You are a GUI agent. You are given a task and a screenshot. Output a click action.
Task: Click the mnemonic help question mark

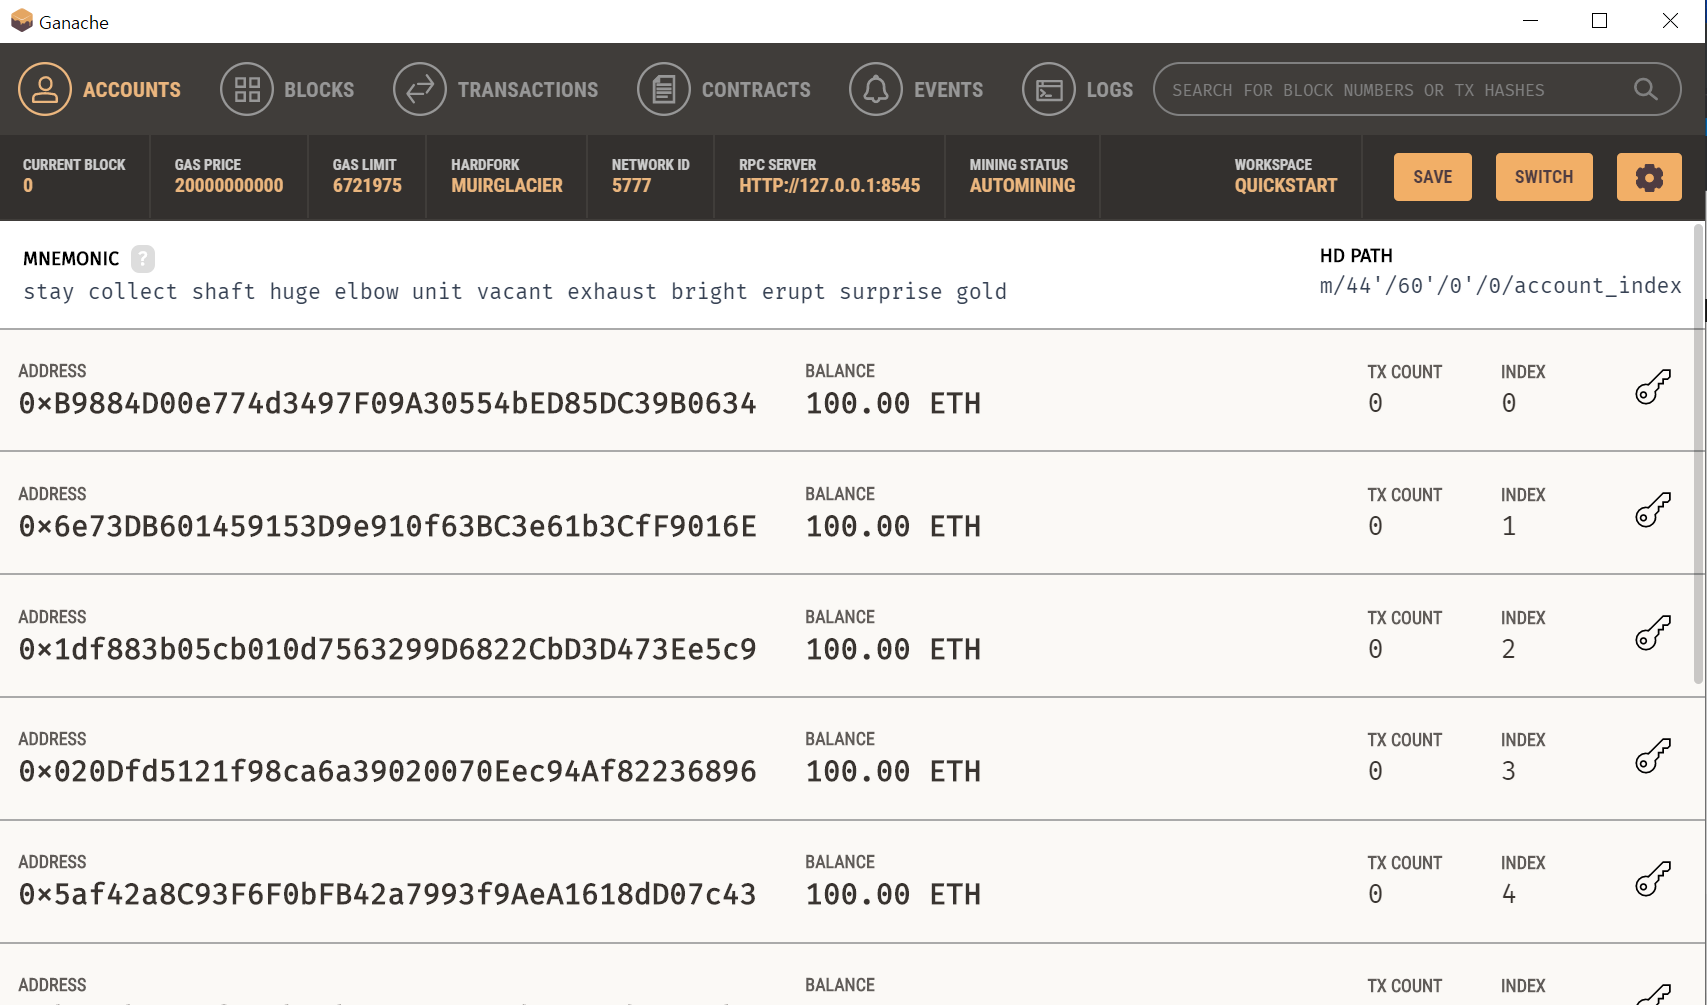[x=143, y=259]
